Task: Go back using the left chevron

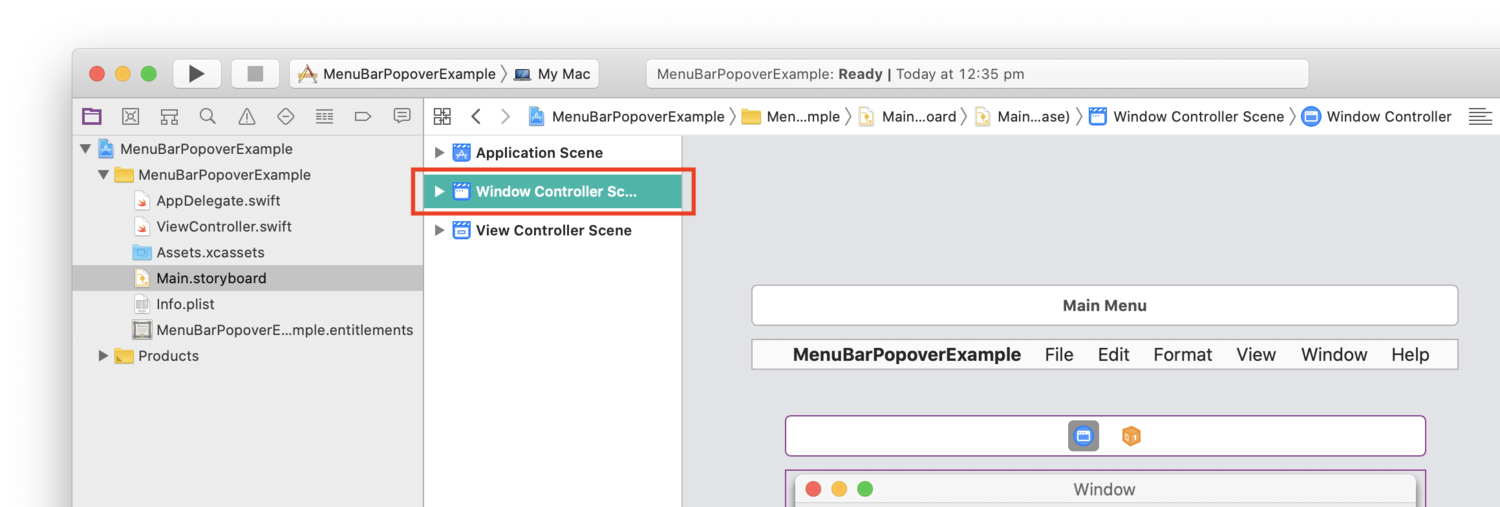Action: point(476,116)
